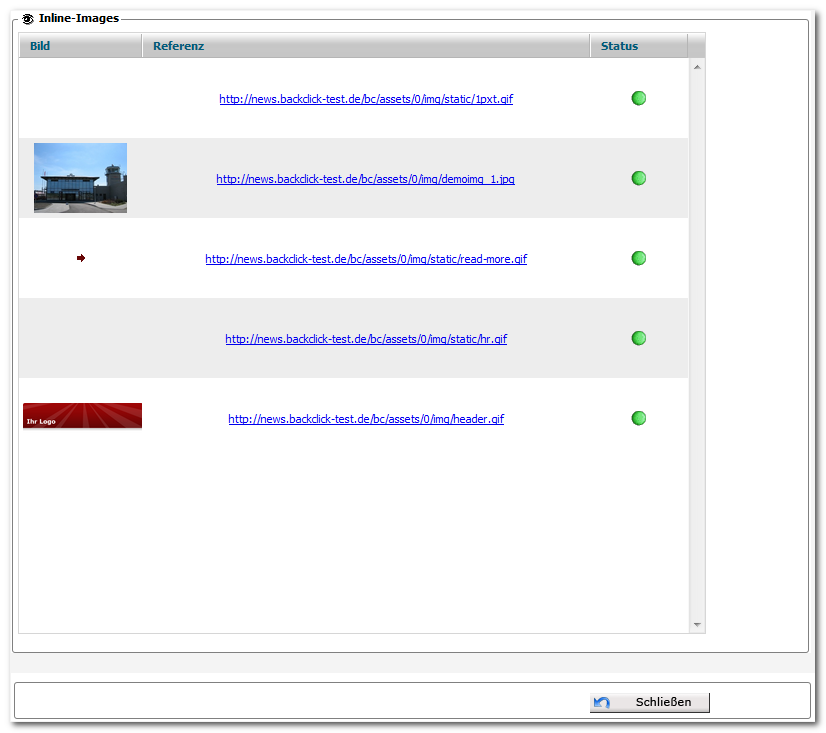Click the scrollbar down arrow
The image size is (826, 733).
pos(697,624)
